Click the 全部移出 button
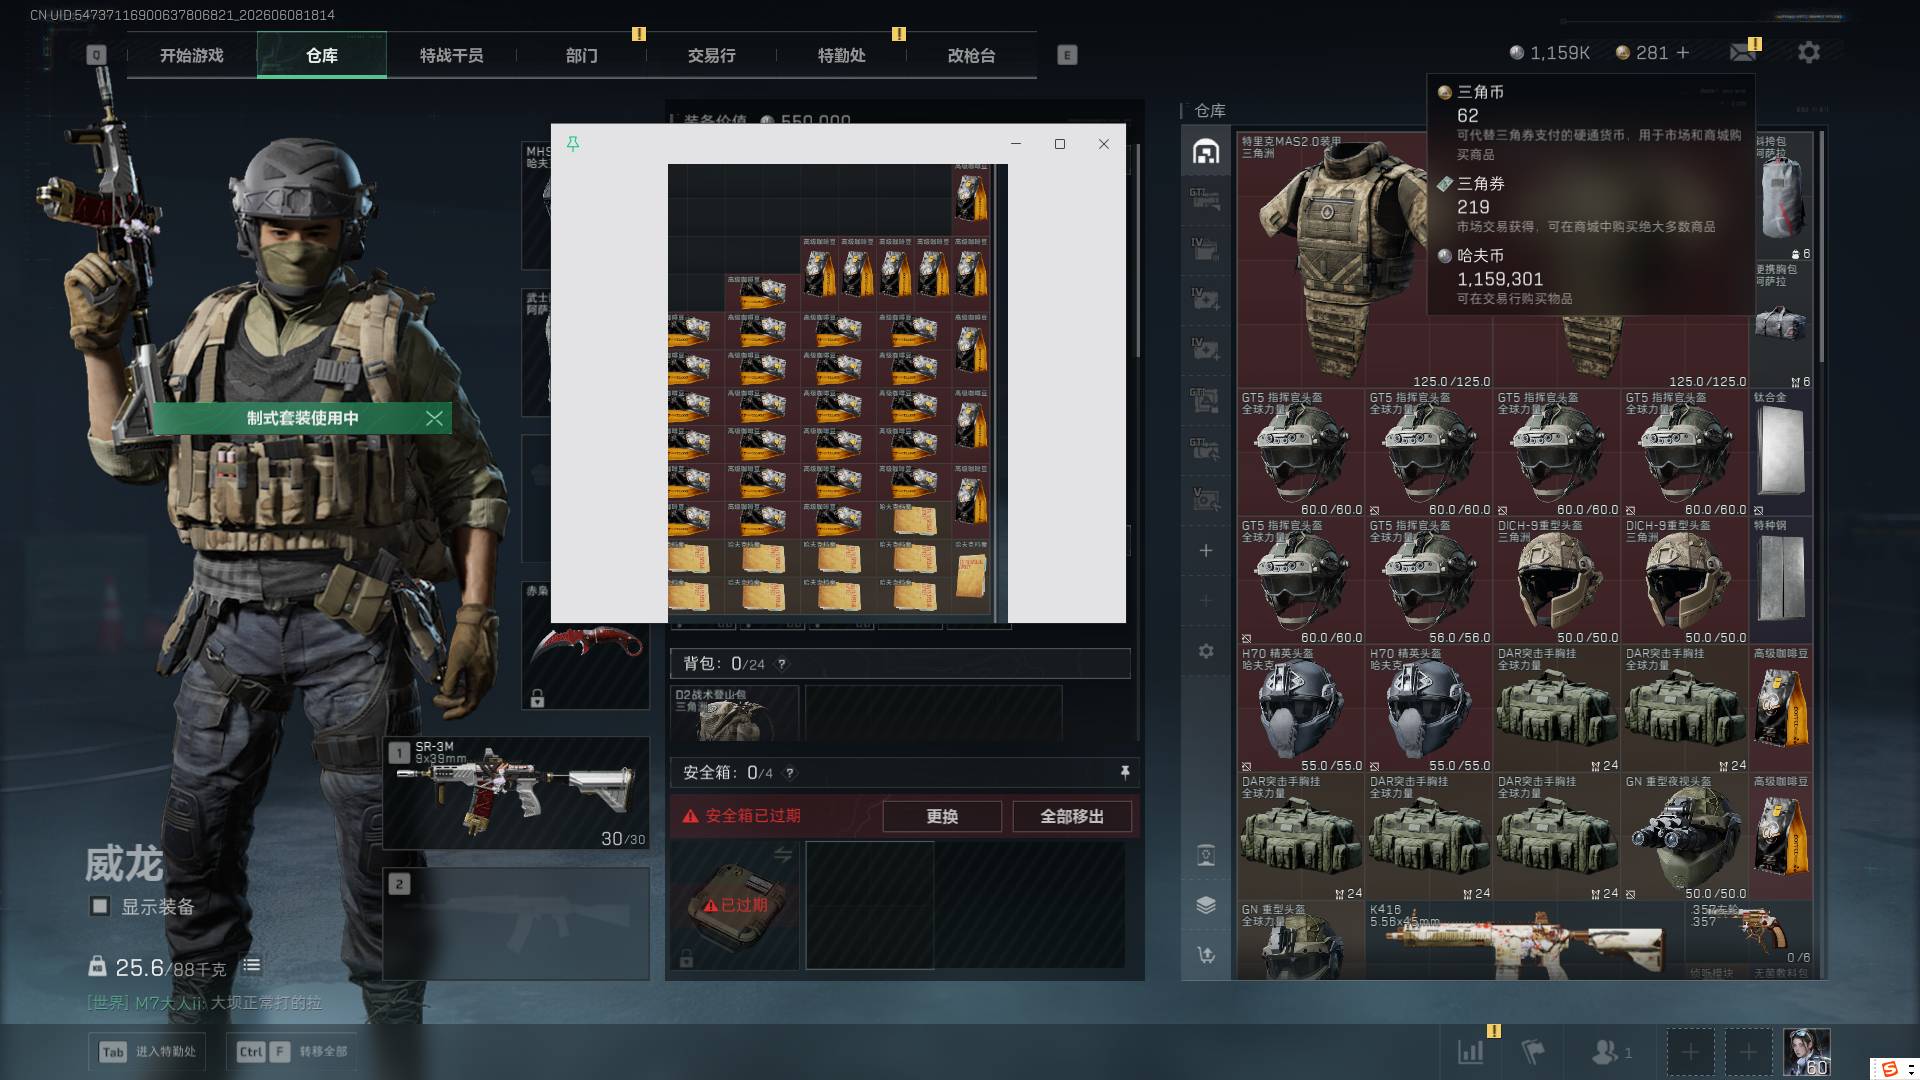 click(1072, 816)
